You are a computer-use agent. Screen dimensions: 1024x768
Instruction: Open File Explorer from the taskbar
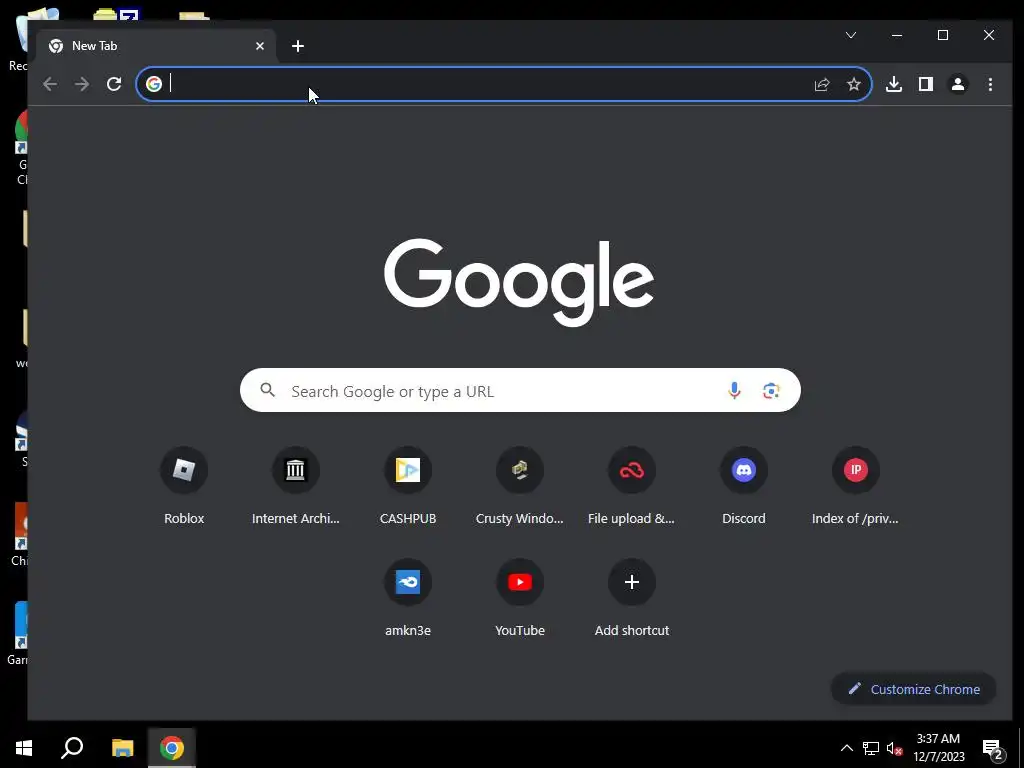122,748
